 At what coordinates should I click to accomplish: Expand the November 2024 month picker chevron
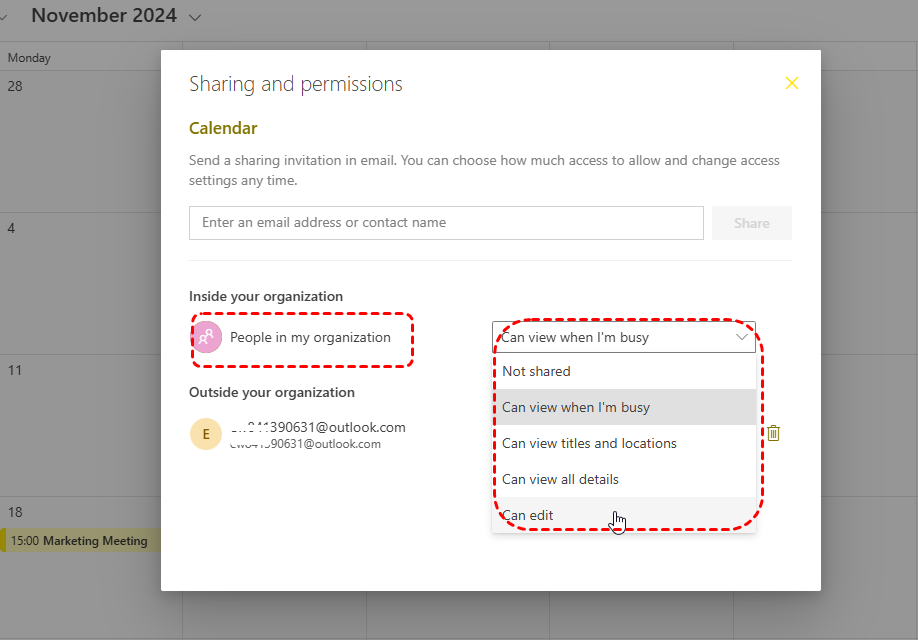[x=194, y=17]
